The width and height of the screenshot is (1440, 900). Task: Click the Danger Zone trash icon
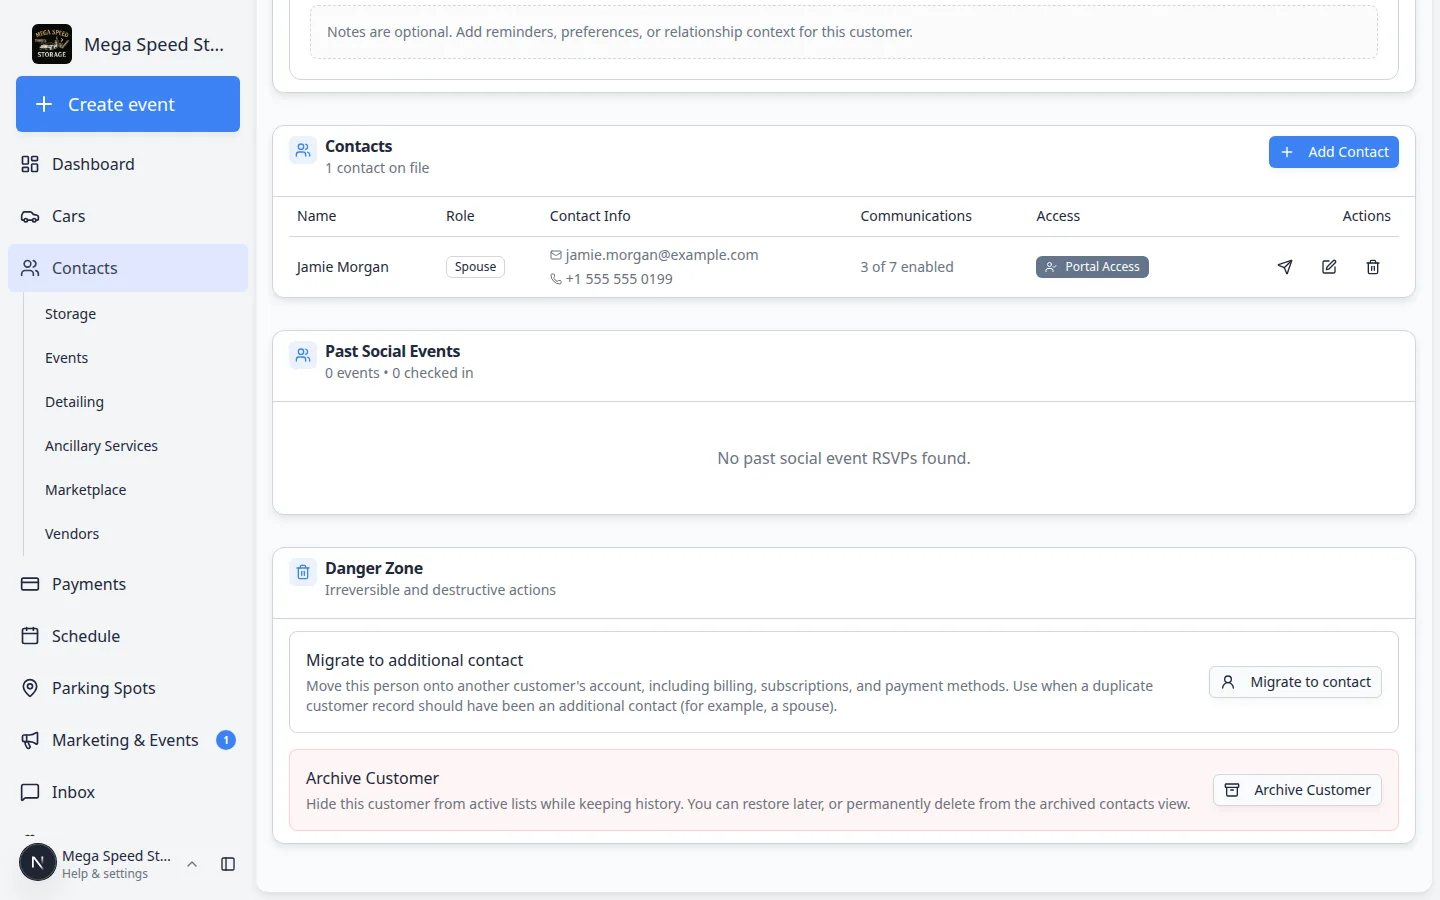pyautogui.click(x=303, y=572)
